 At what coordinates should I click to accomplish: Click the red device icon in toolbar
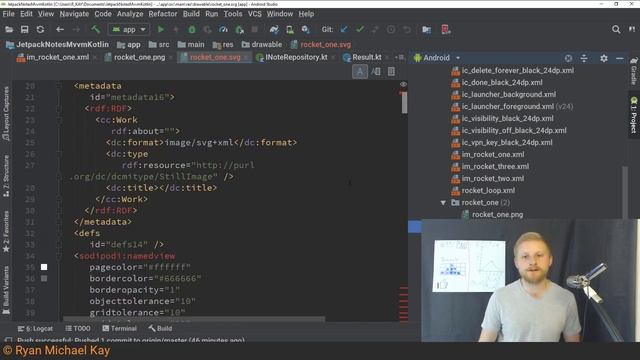446,29
